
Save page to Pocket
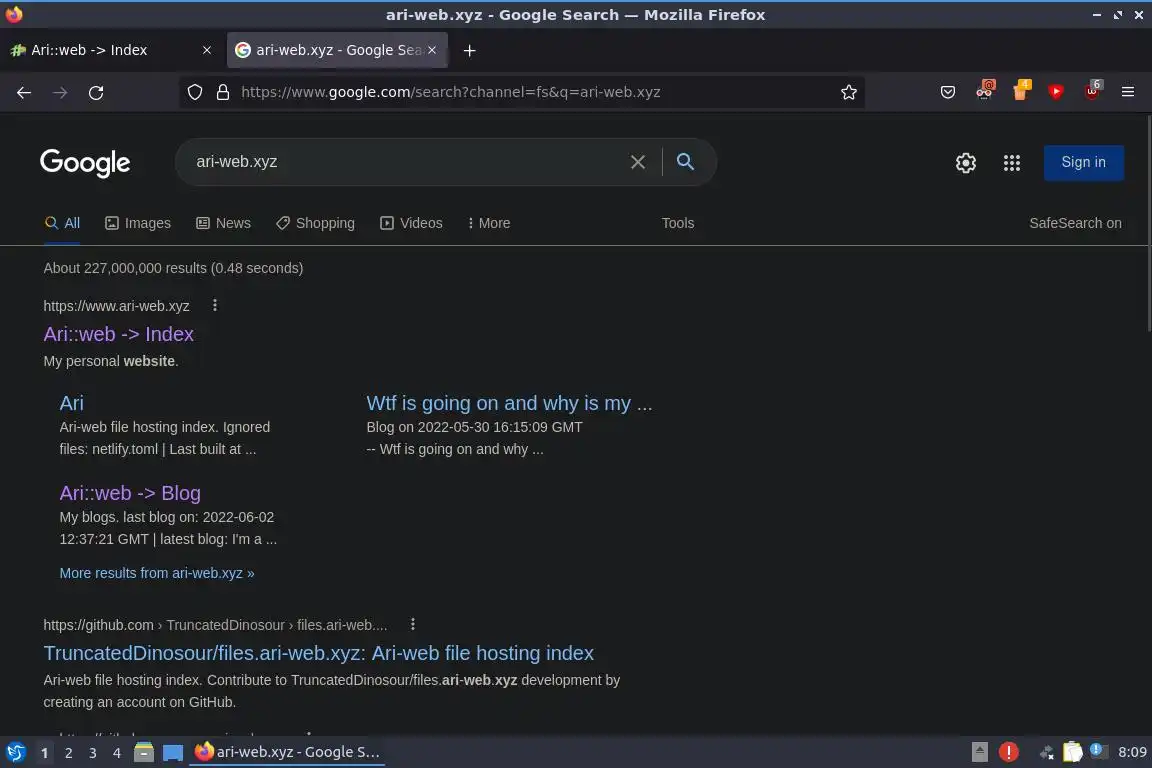coord(948,92)
